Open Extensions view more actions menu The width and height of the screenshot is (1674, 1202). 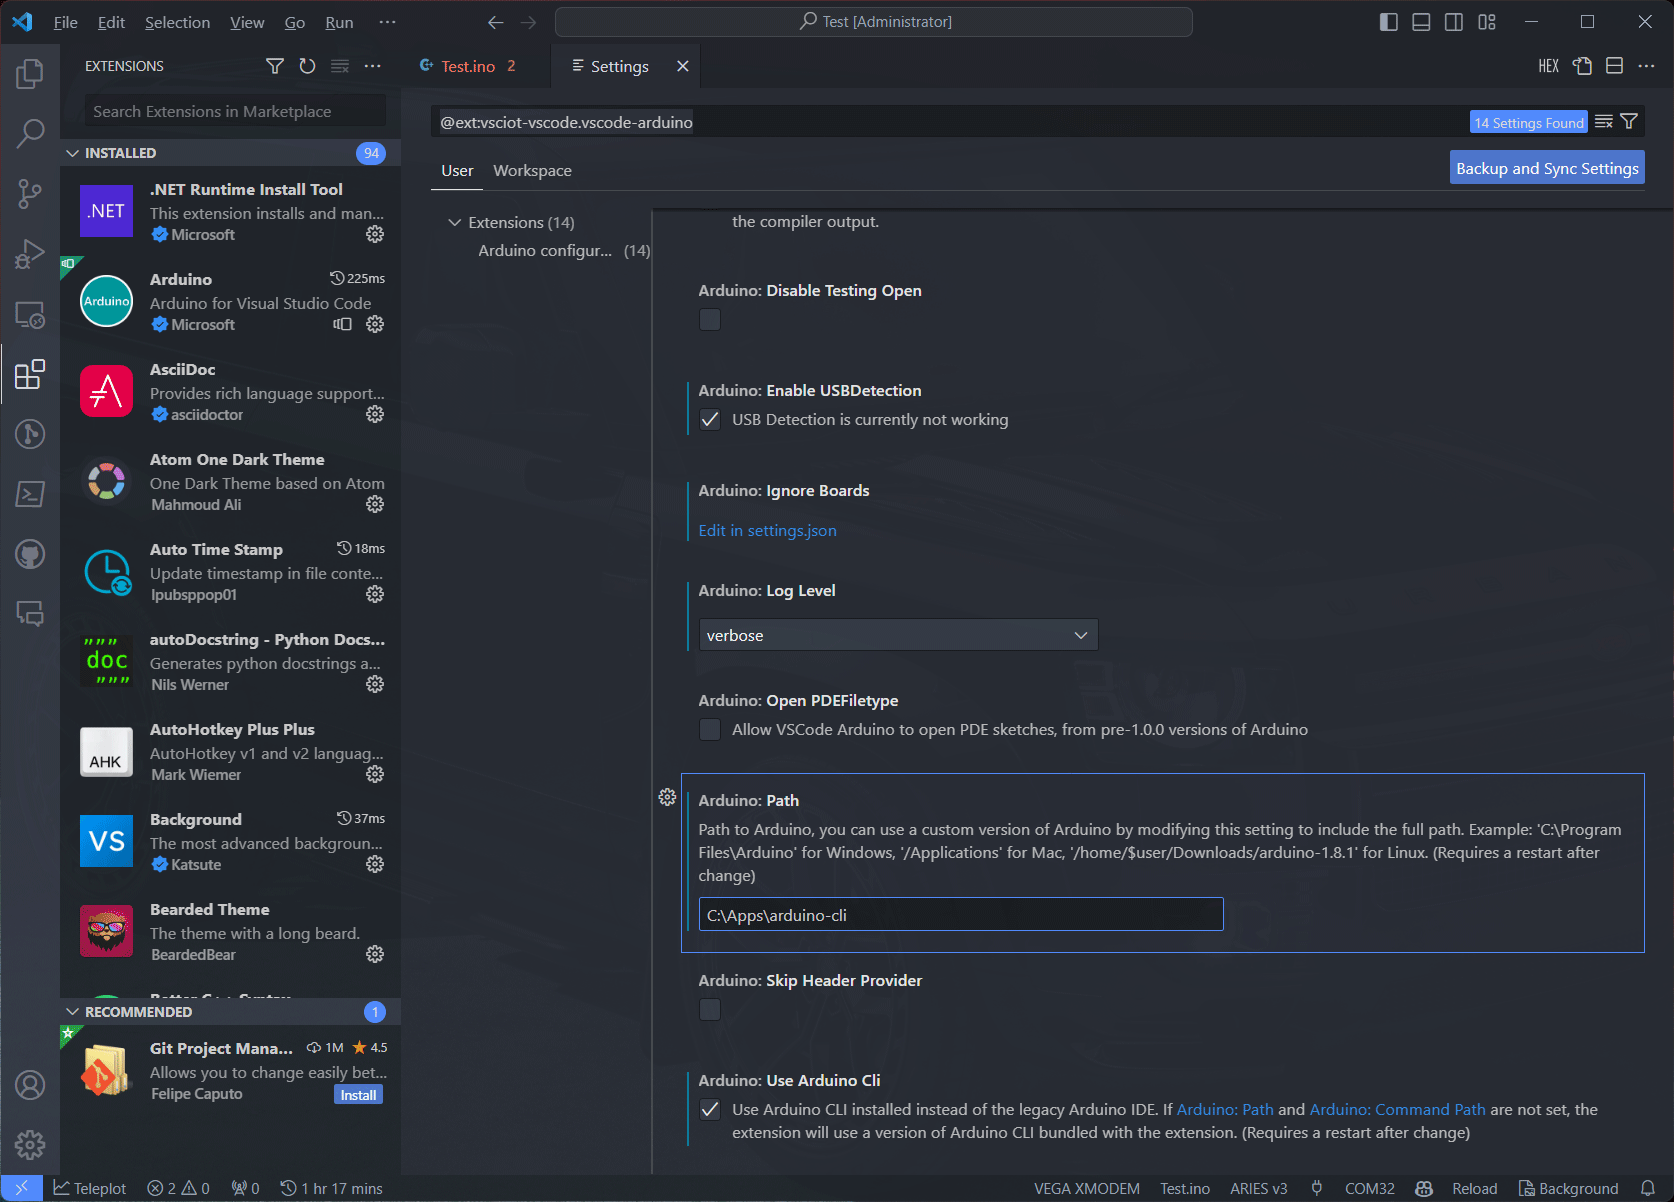tap(373, 66)
